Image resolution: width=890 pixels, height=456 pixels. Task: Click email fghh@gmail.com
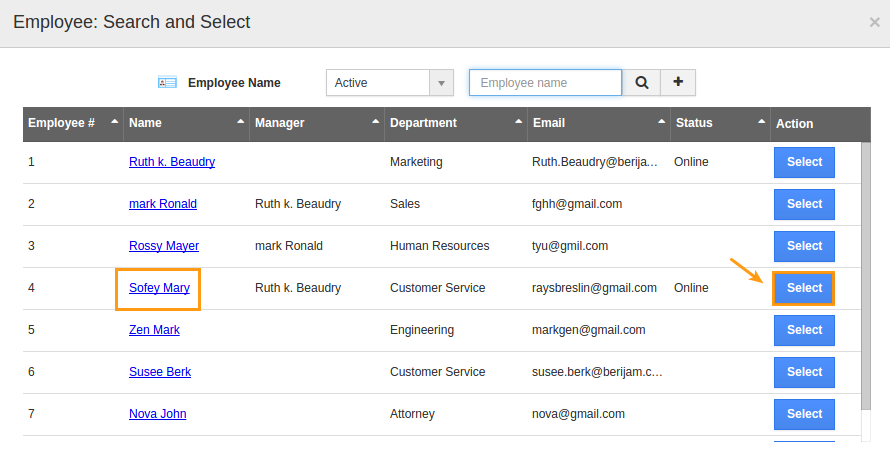click(577, 204)
